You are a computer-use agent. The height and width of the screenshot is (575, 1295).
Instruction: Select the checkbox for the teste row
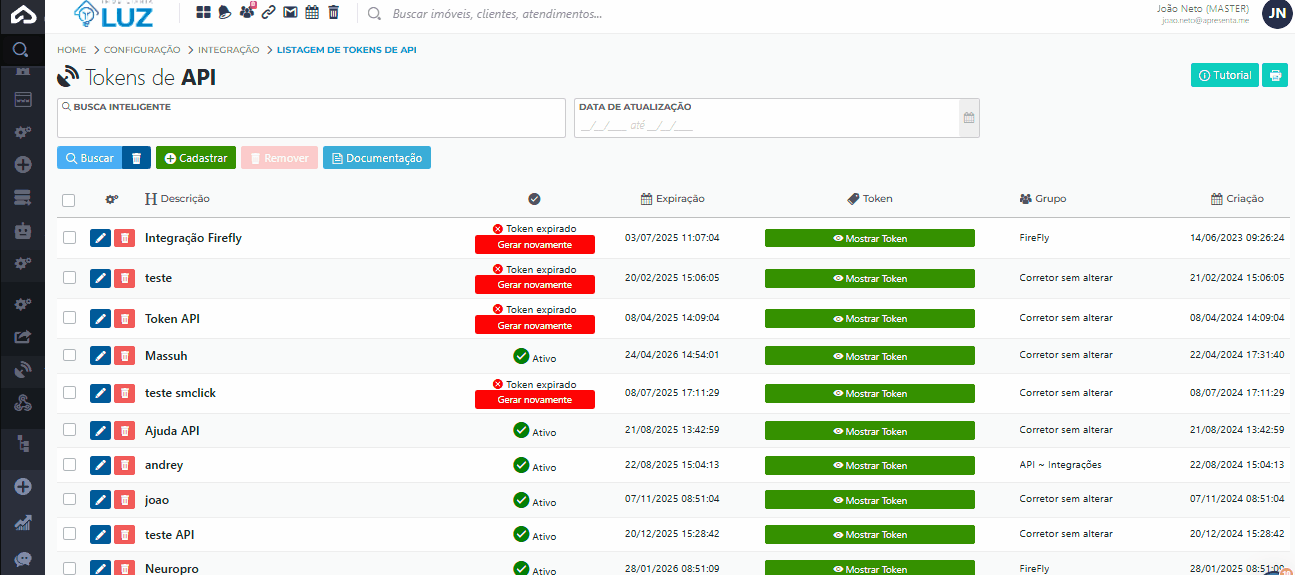click(x=69, y=278)
